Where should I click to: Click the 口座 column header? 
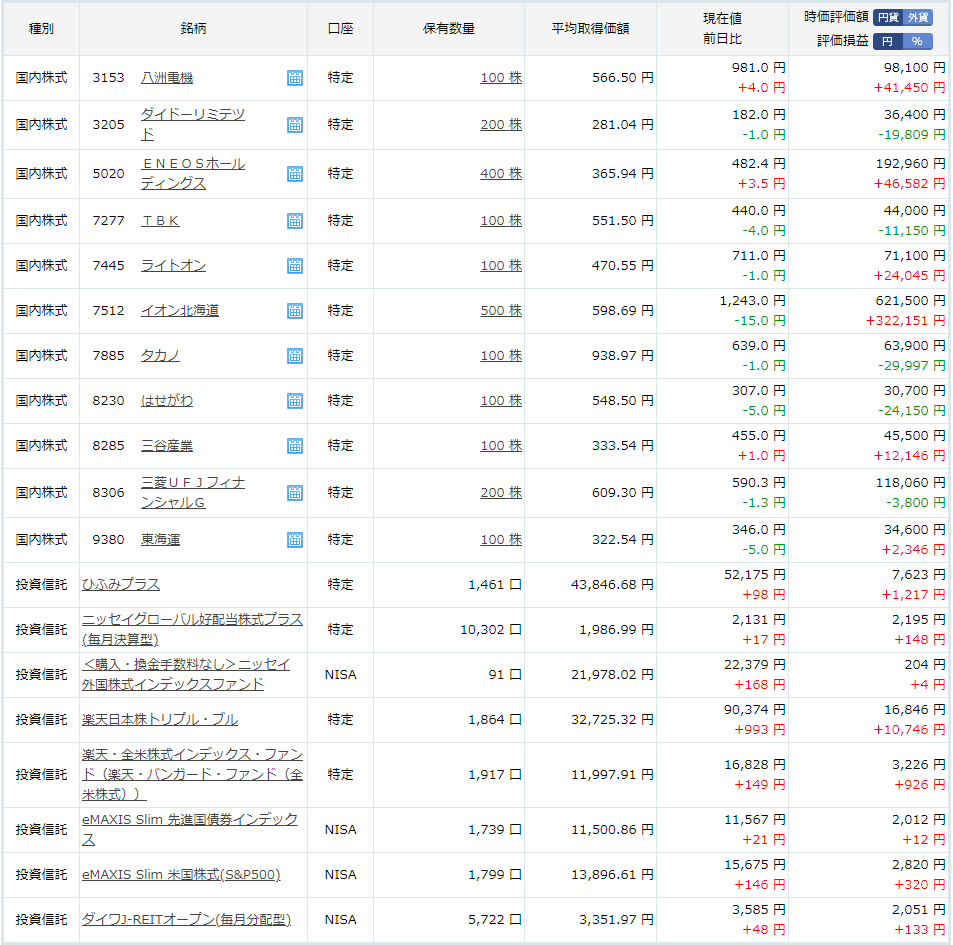(x=340, y=29)
